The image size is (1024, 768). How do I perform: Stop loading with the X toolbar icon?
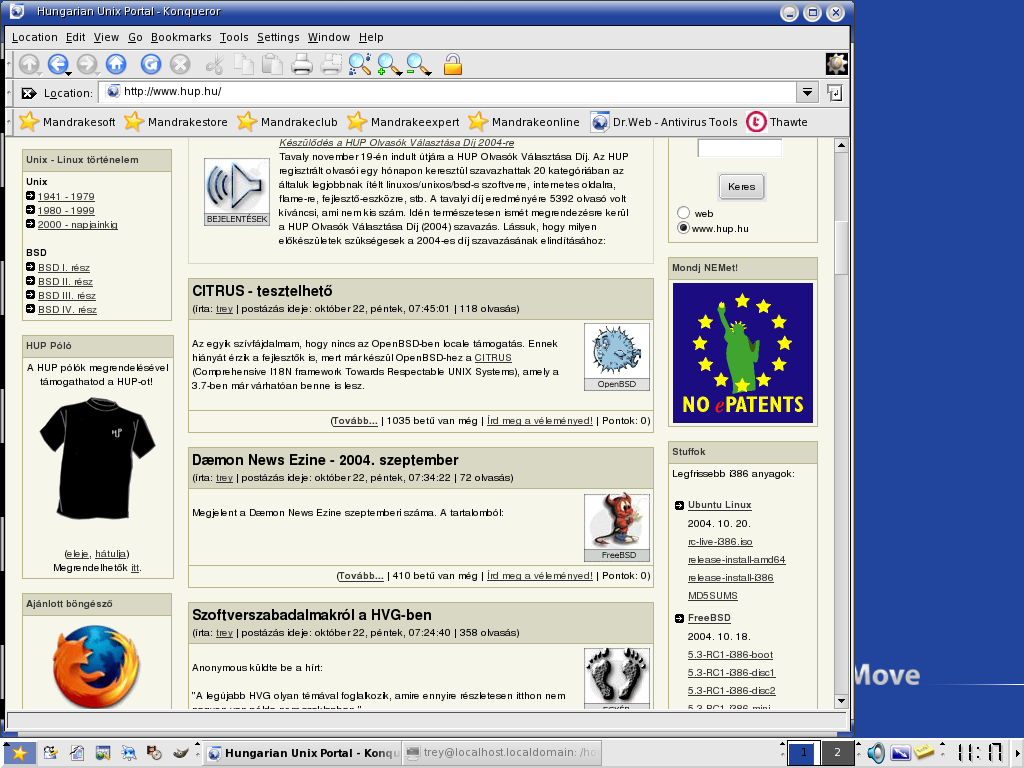180,64
